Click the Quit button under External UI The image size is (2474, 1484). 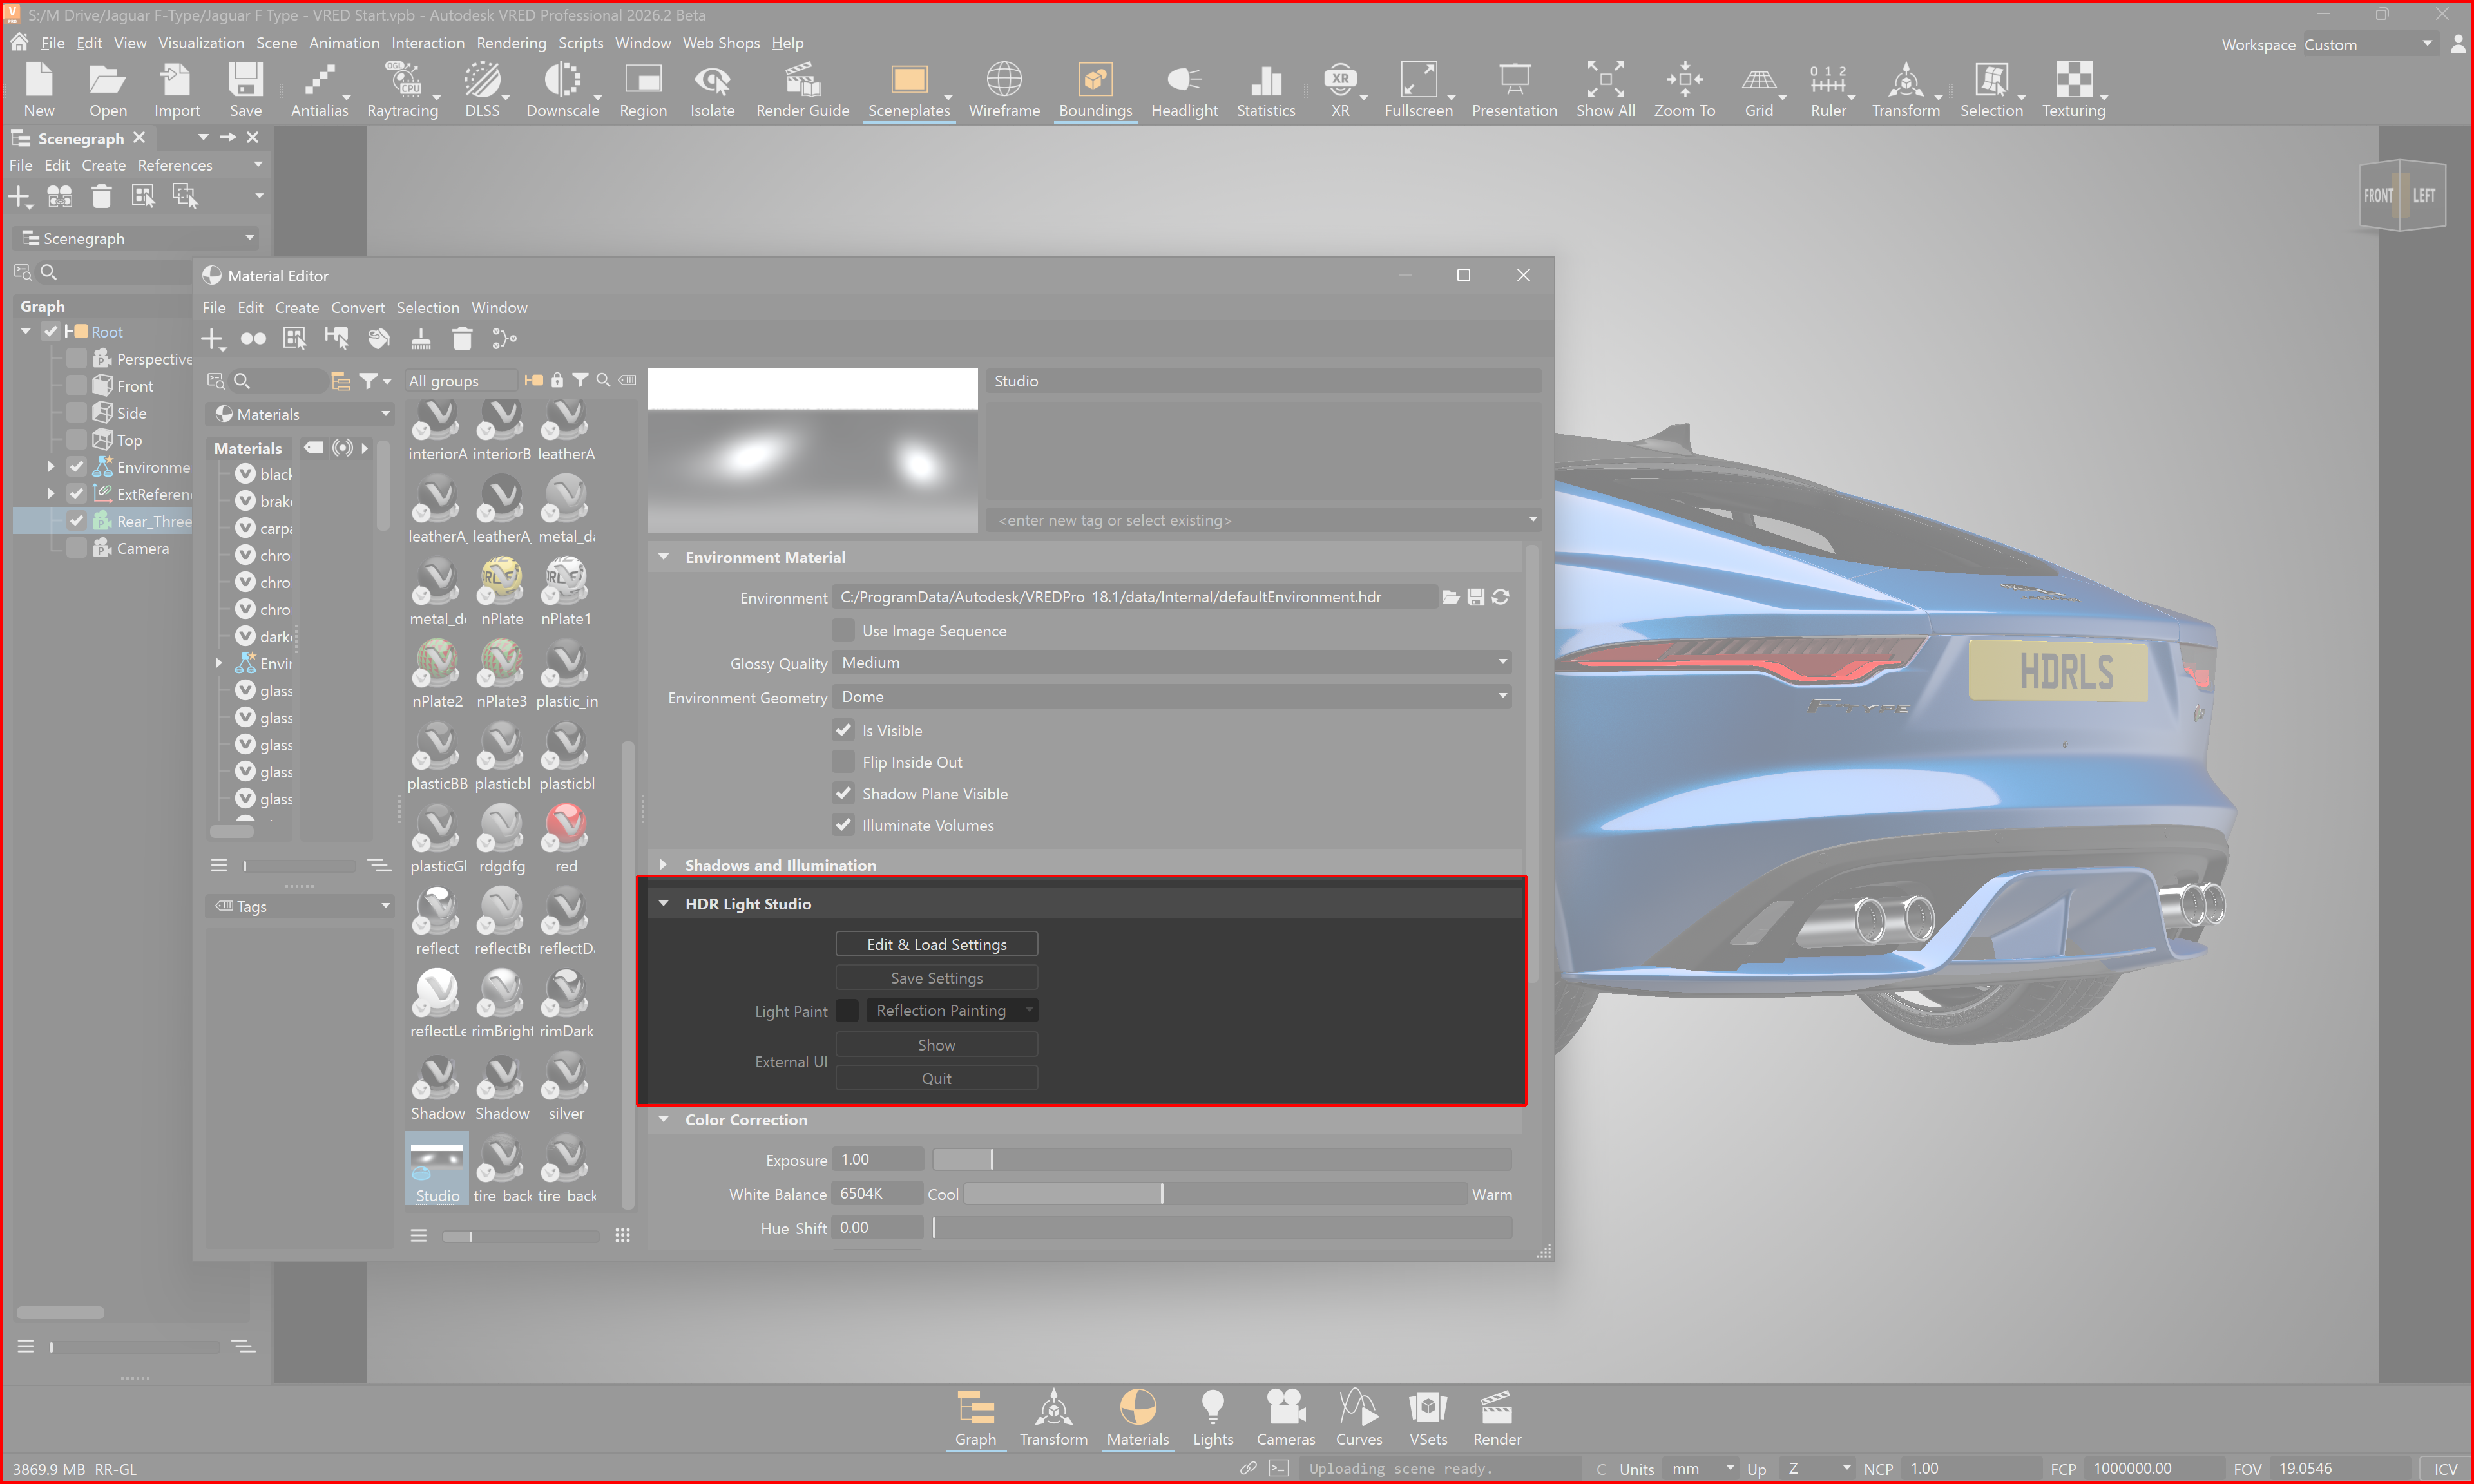pos(936,1077)
